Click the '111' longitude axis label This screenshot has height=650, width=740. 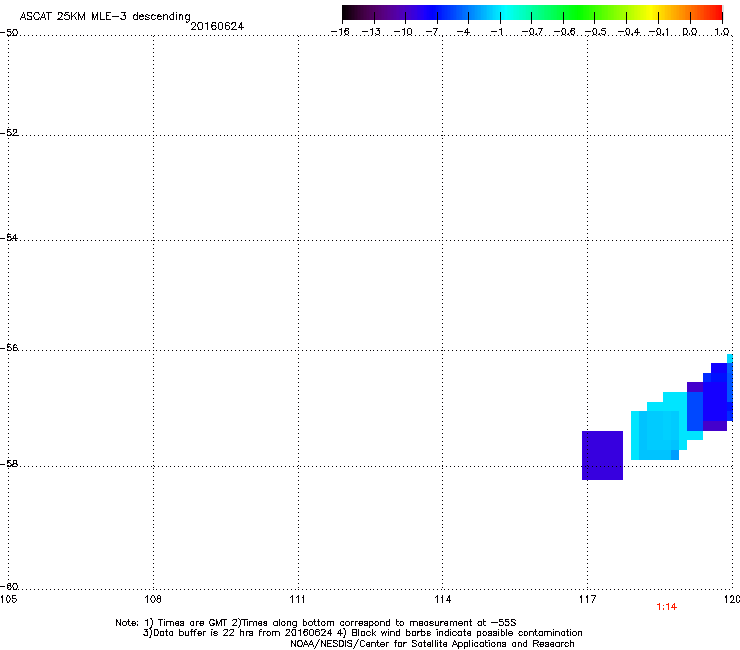tap(297, 599)
